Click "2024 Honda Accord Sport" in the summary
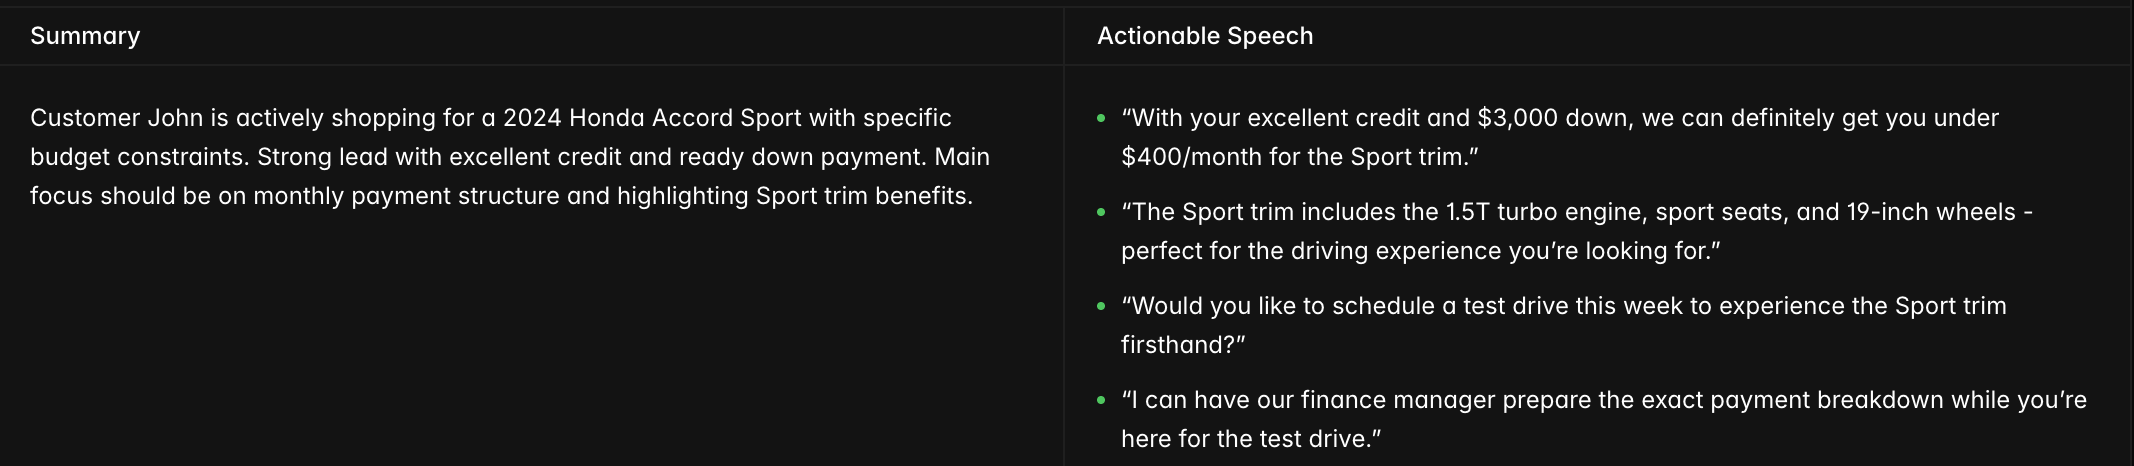This screenshot has width=2134, height=466. [652, 118]
